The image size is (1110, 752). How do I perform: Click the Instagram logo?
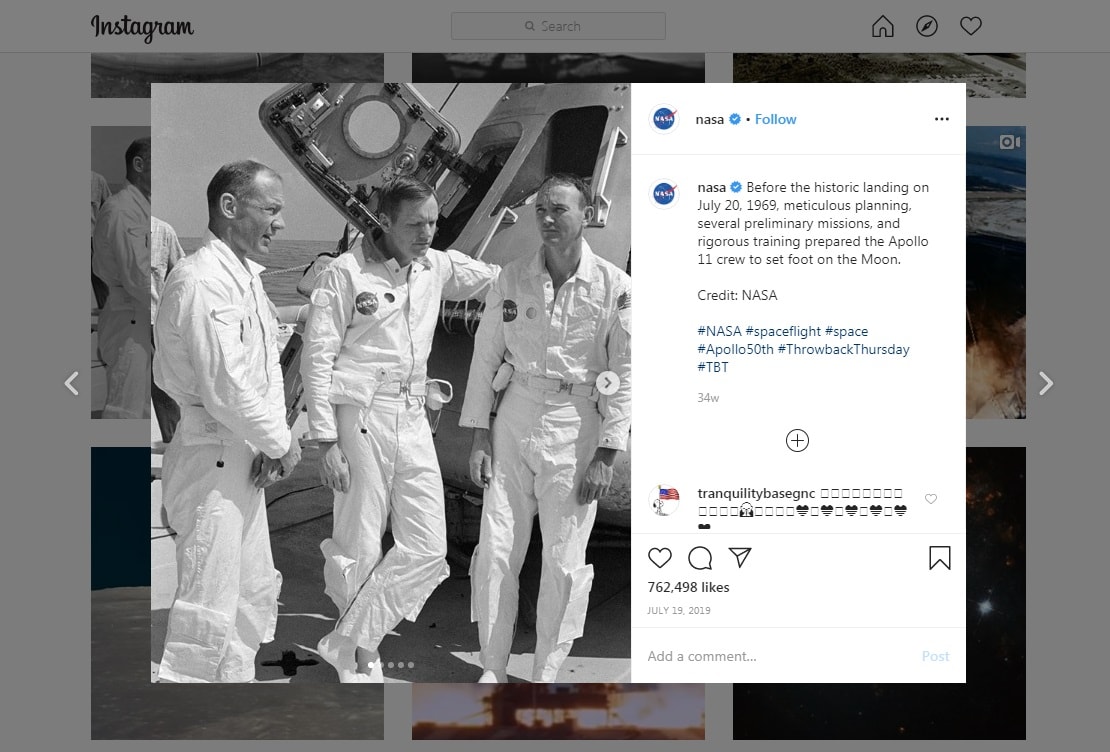click(142, 27)
